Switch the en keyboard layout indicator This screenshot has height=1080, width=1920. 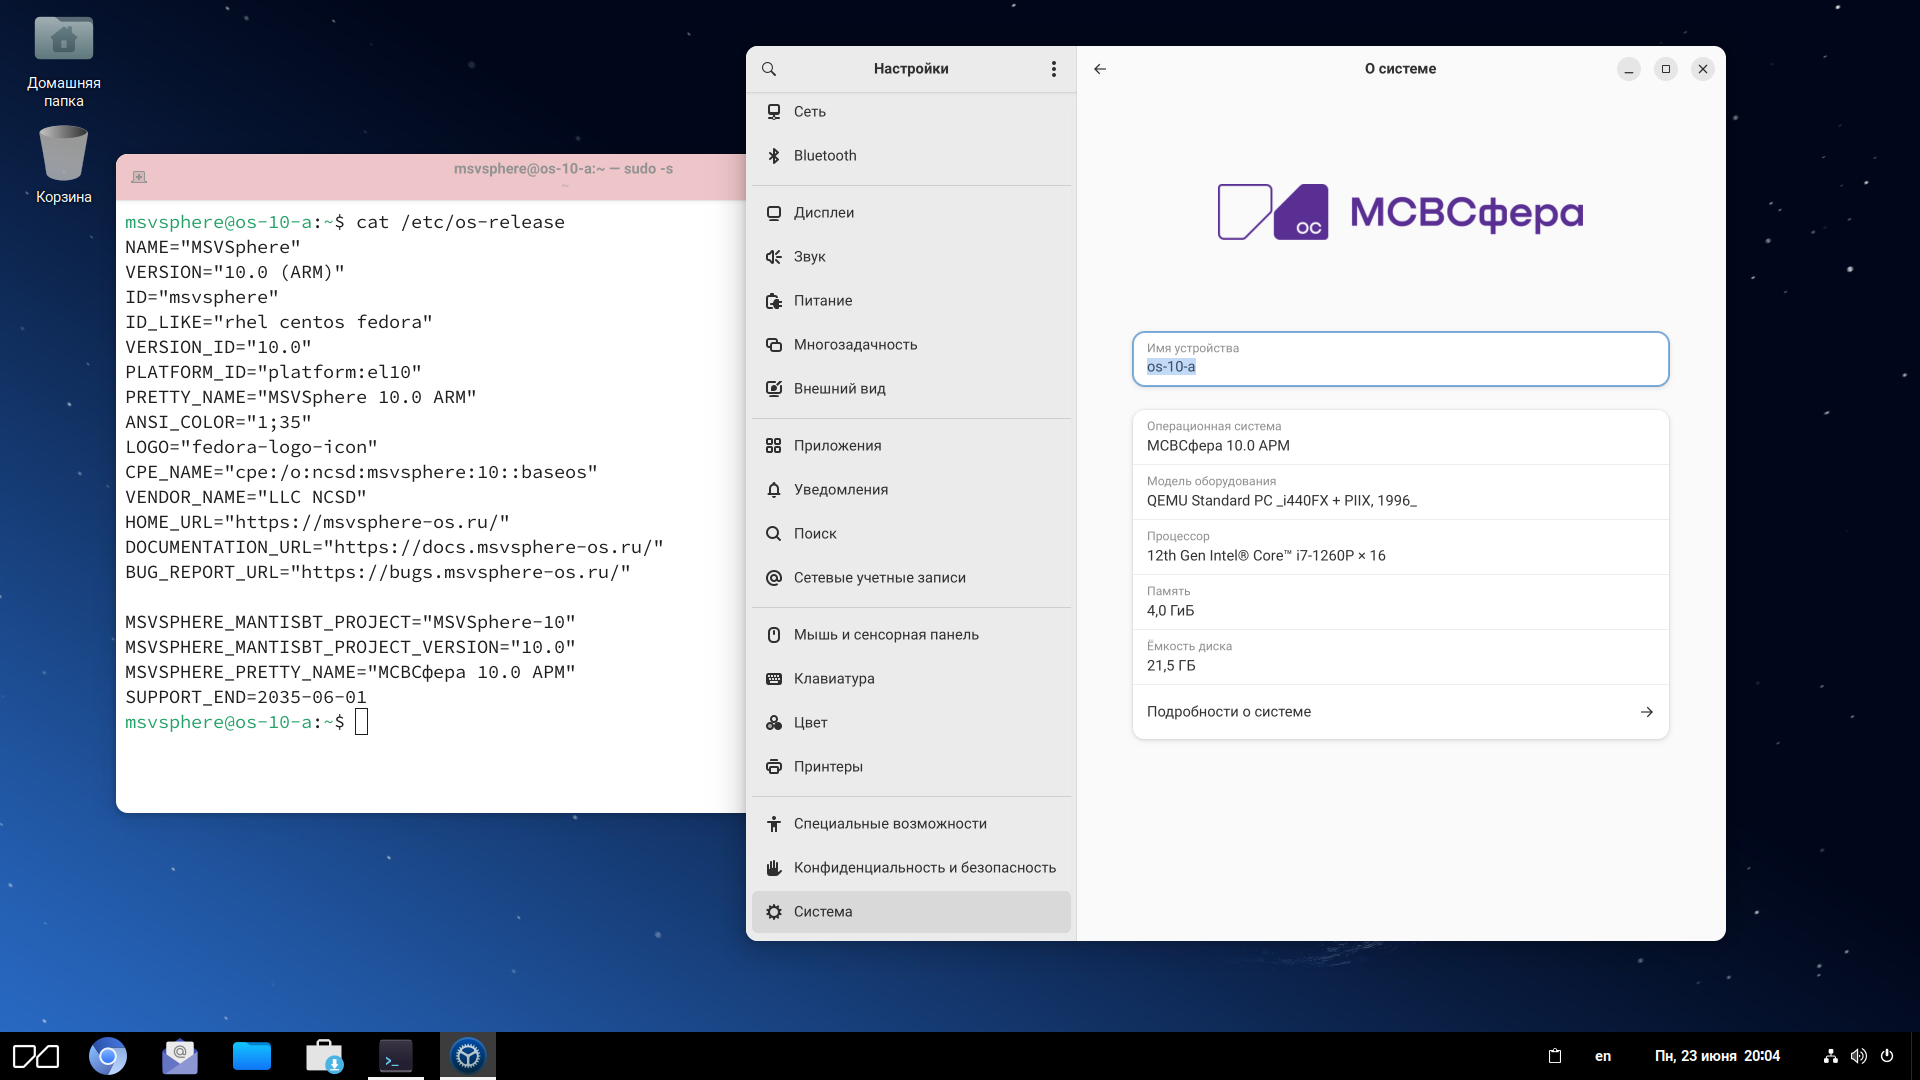click(1602, 1056)
